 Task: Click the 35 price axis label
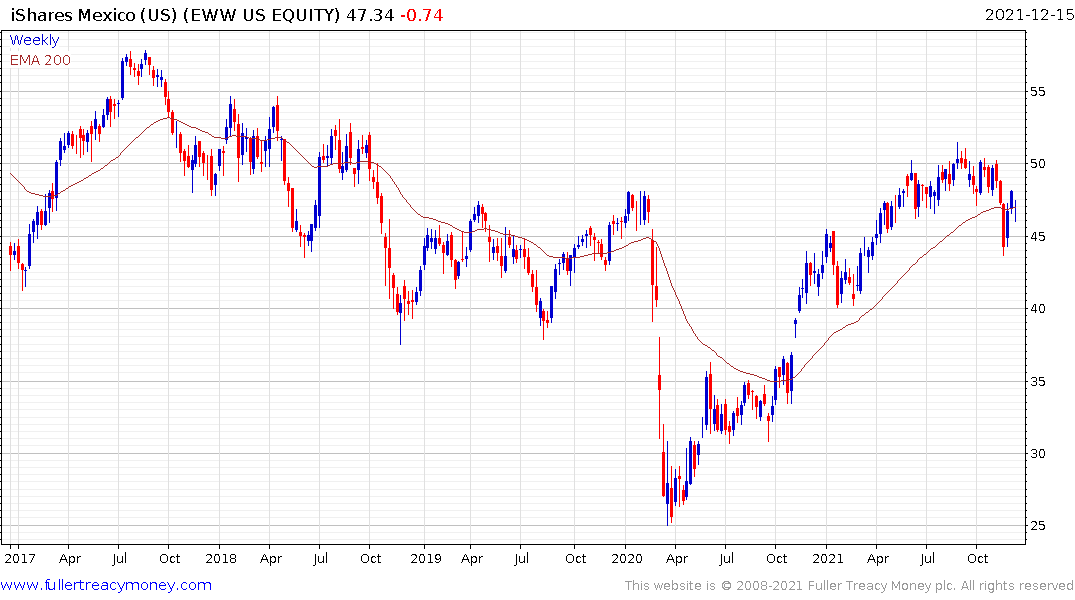pos(1038,381)
